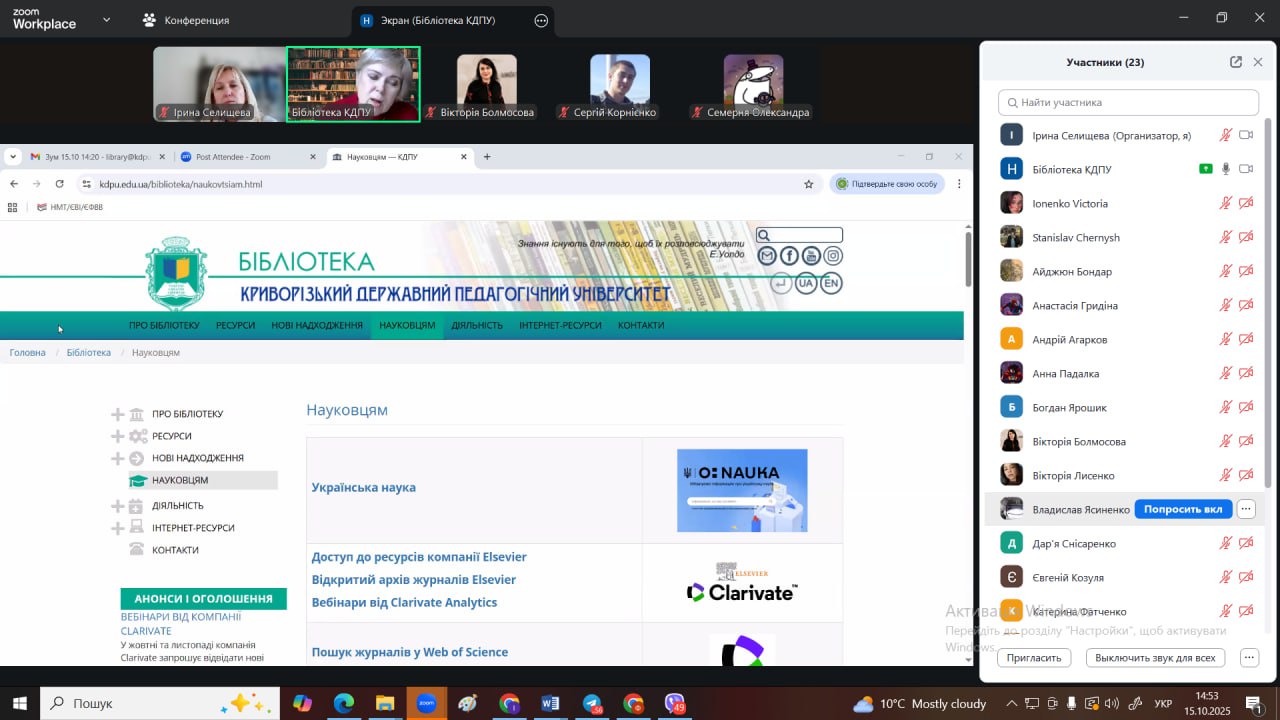Click the shared page vertical scrollbar
Screen dimensions: 1280x720
(x=967, y=255)
